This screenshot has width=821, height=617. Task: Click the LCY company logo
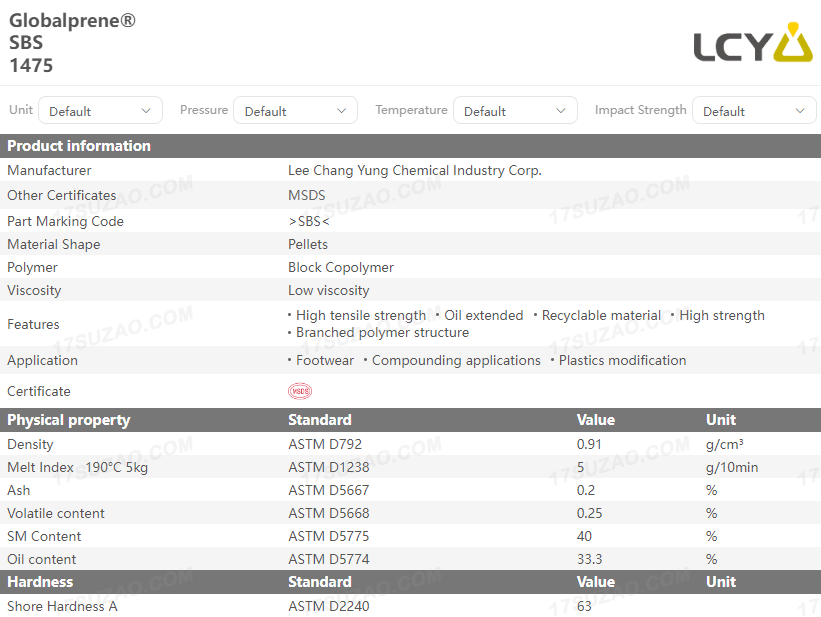click(752, 43)
